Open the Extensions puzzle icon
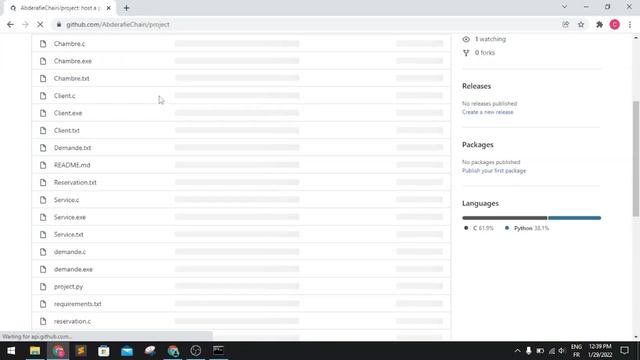The image size is (640, 360). [599, 24]
